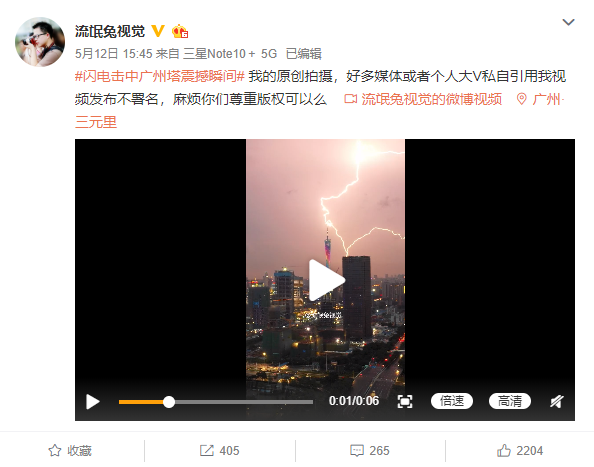
Task: Enter fullscreen with the fullscreen icon
Action: [405, 401]
